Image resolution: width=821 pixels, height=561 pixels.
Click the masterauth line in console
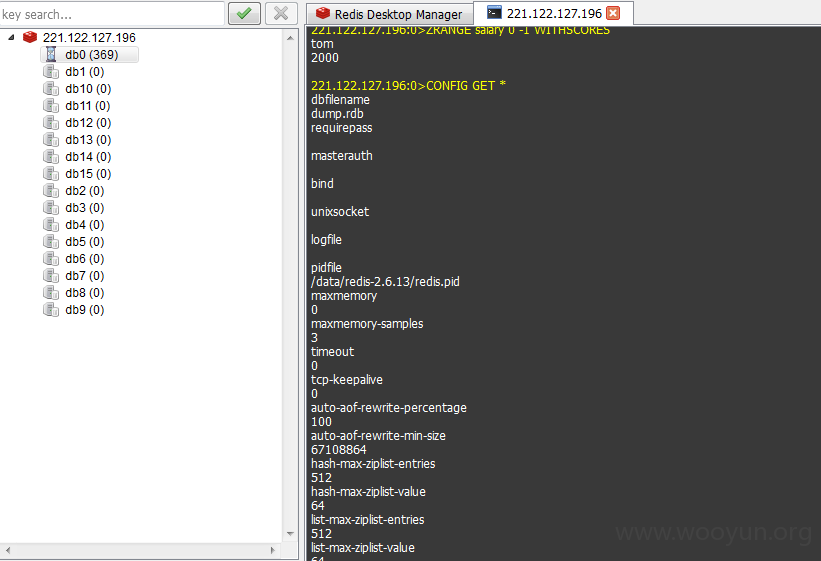pyautogui.click(x=341, y=156)
